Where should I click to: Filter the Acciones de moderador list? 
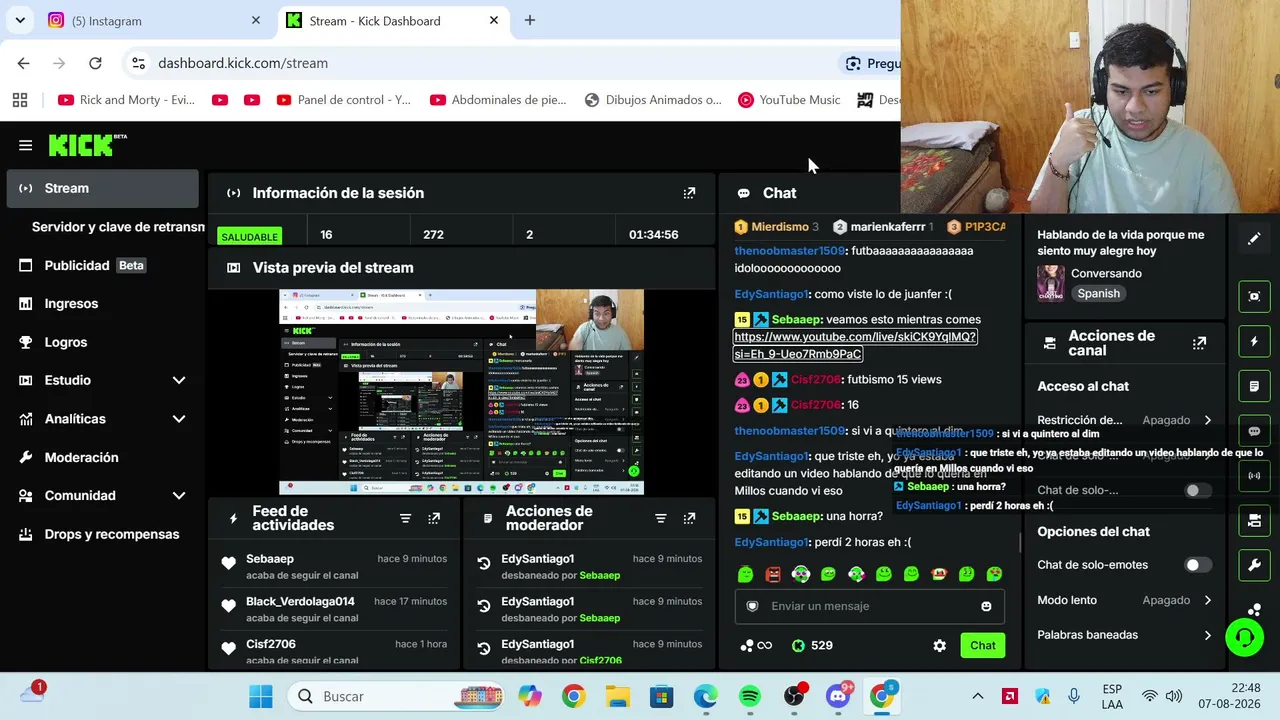[x=661, y=518]
